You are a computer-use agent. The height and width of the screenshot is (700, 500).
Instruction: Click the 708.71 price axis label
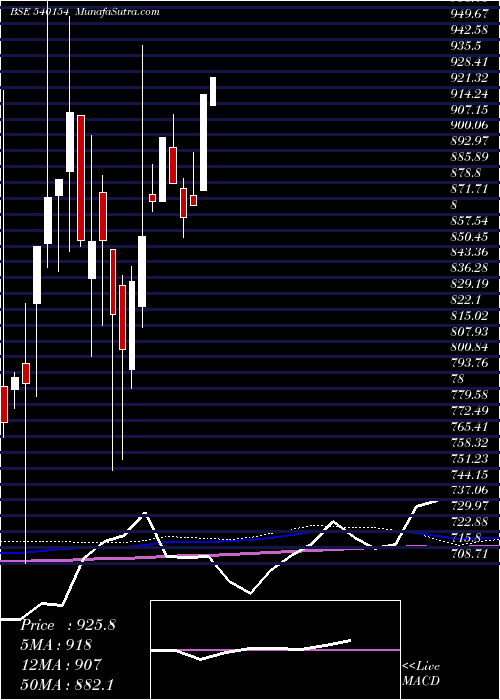[x=469, y=553]
